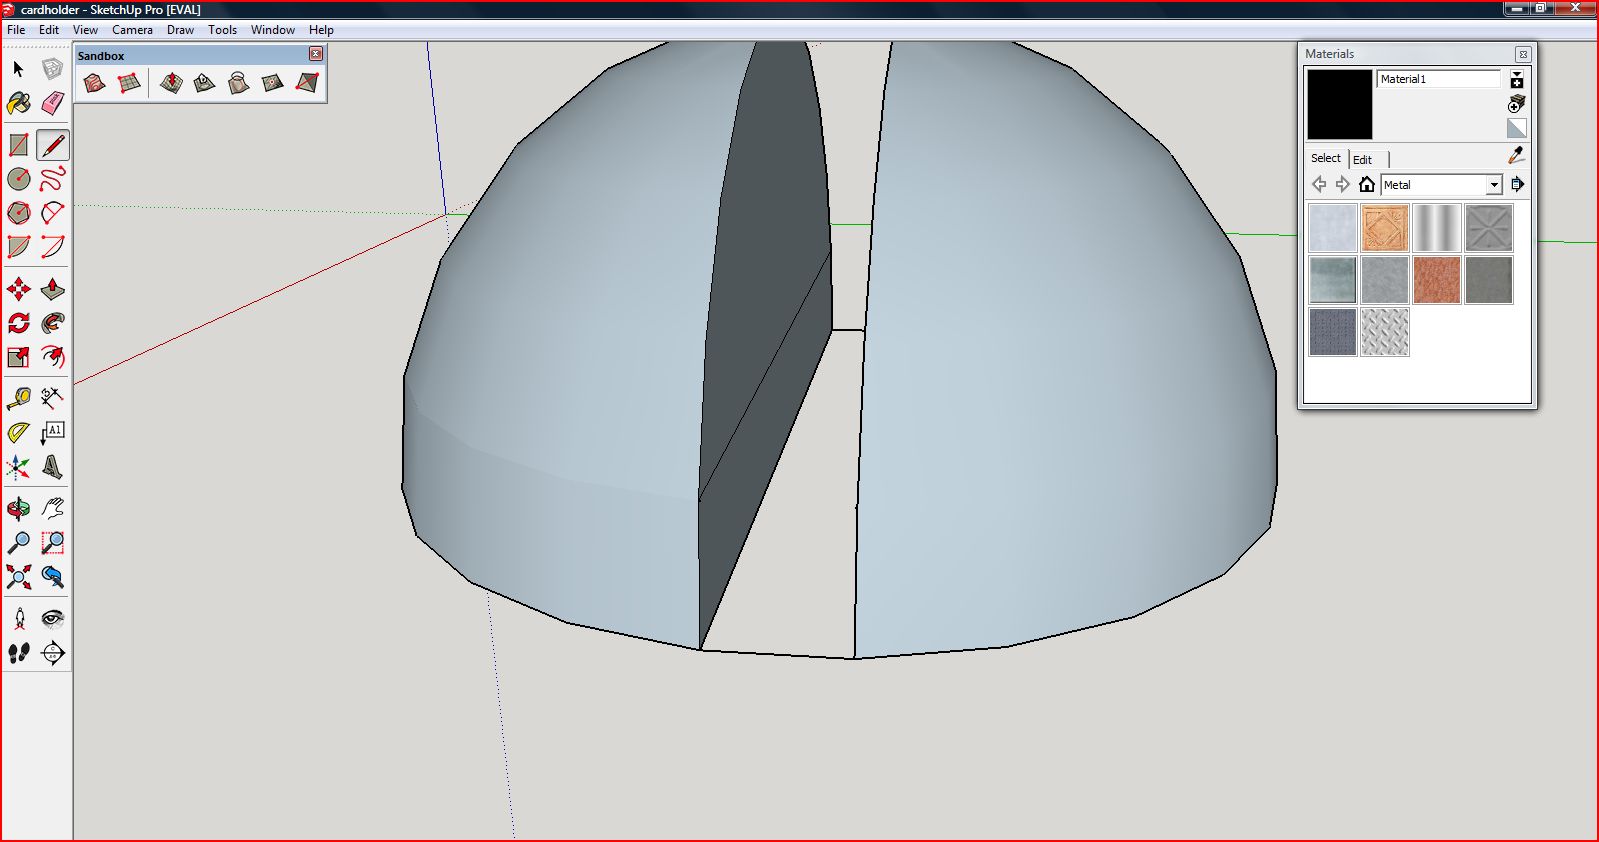Activate the Zoom magnifier tool
This screenshot has height=842, width=1599.
point(19,543)
